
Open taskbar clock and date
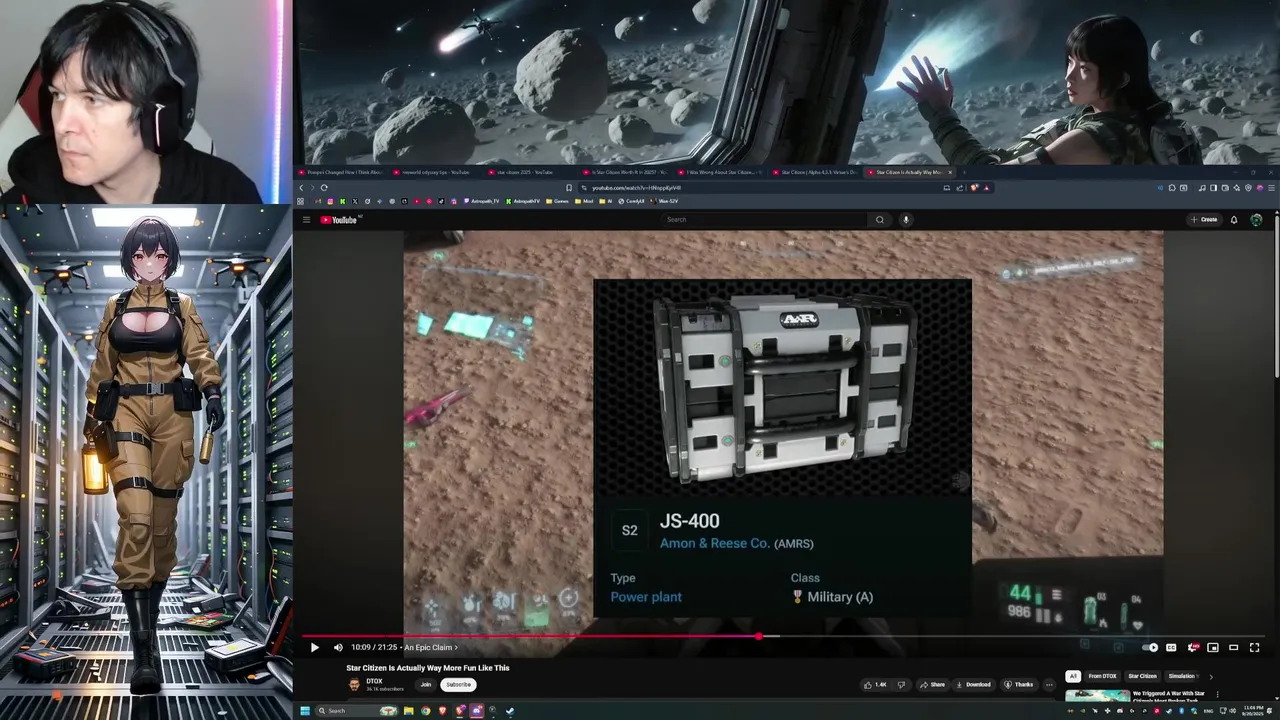pyautogui.click(x=1252, y=711)
